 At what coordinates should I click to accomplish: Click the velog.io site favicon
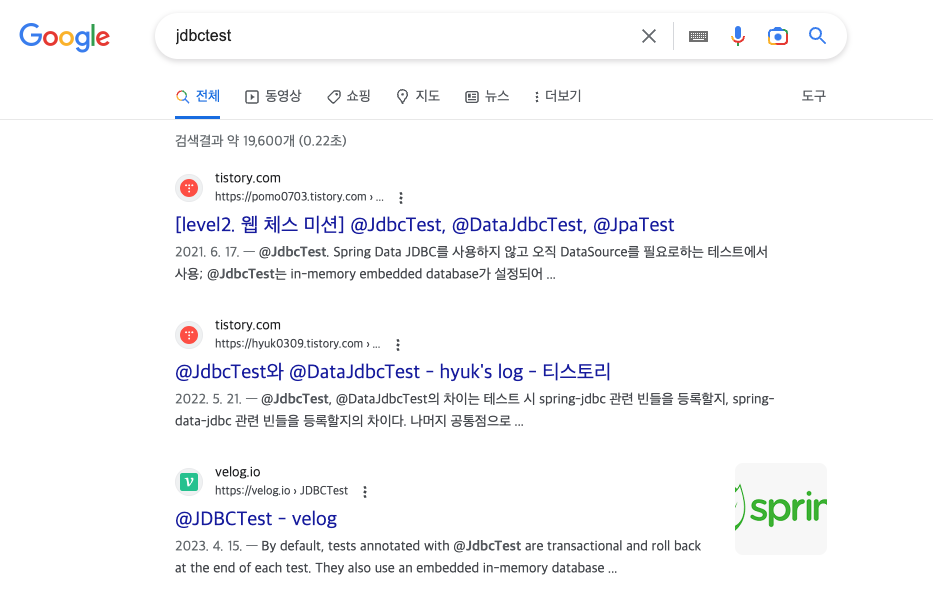(x=189, y=481)
